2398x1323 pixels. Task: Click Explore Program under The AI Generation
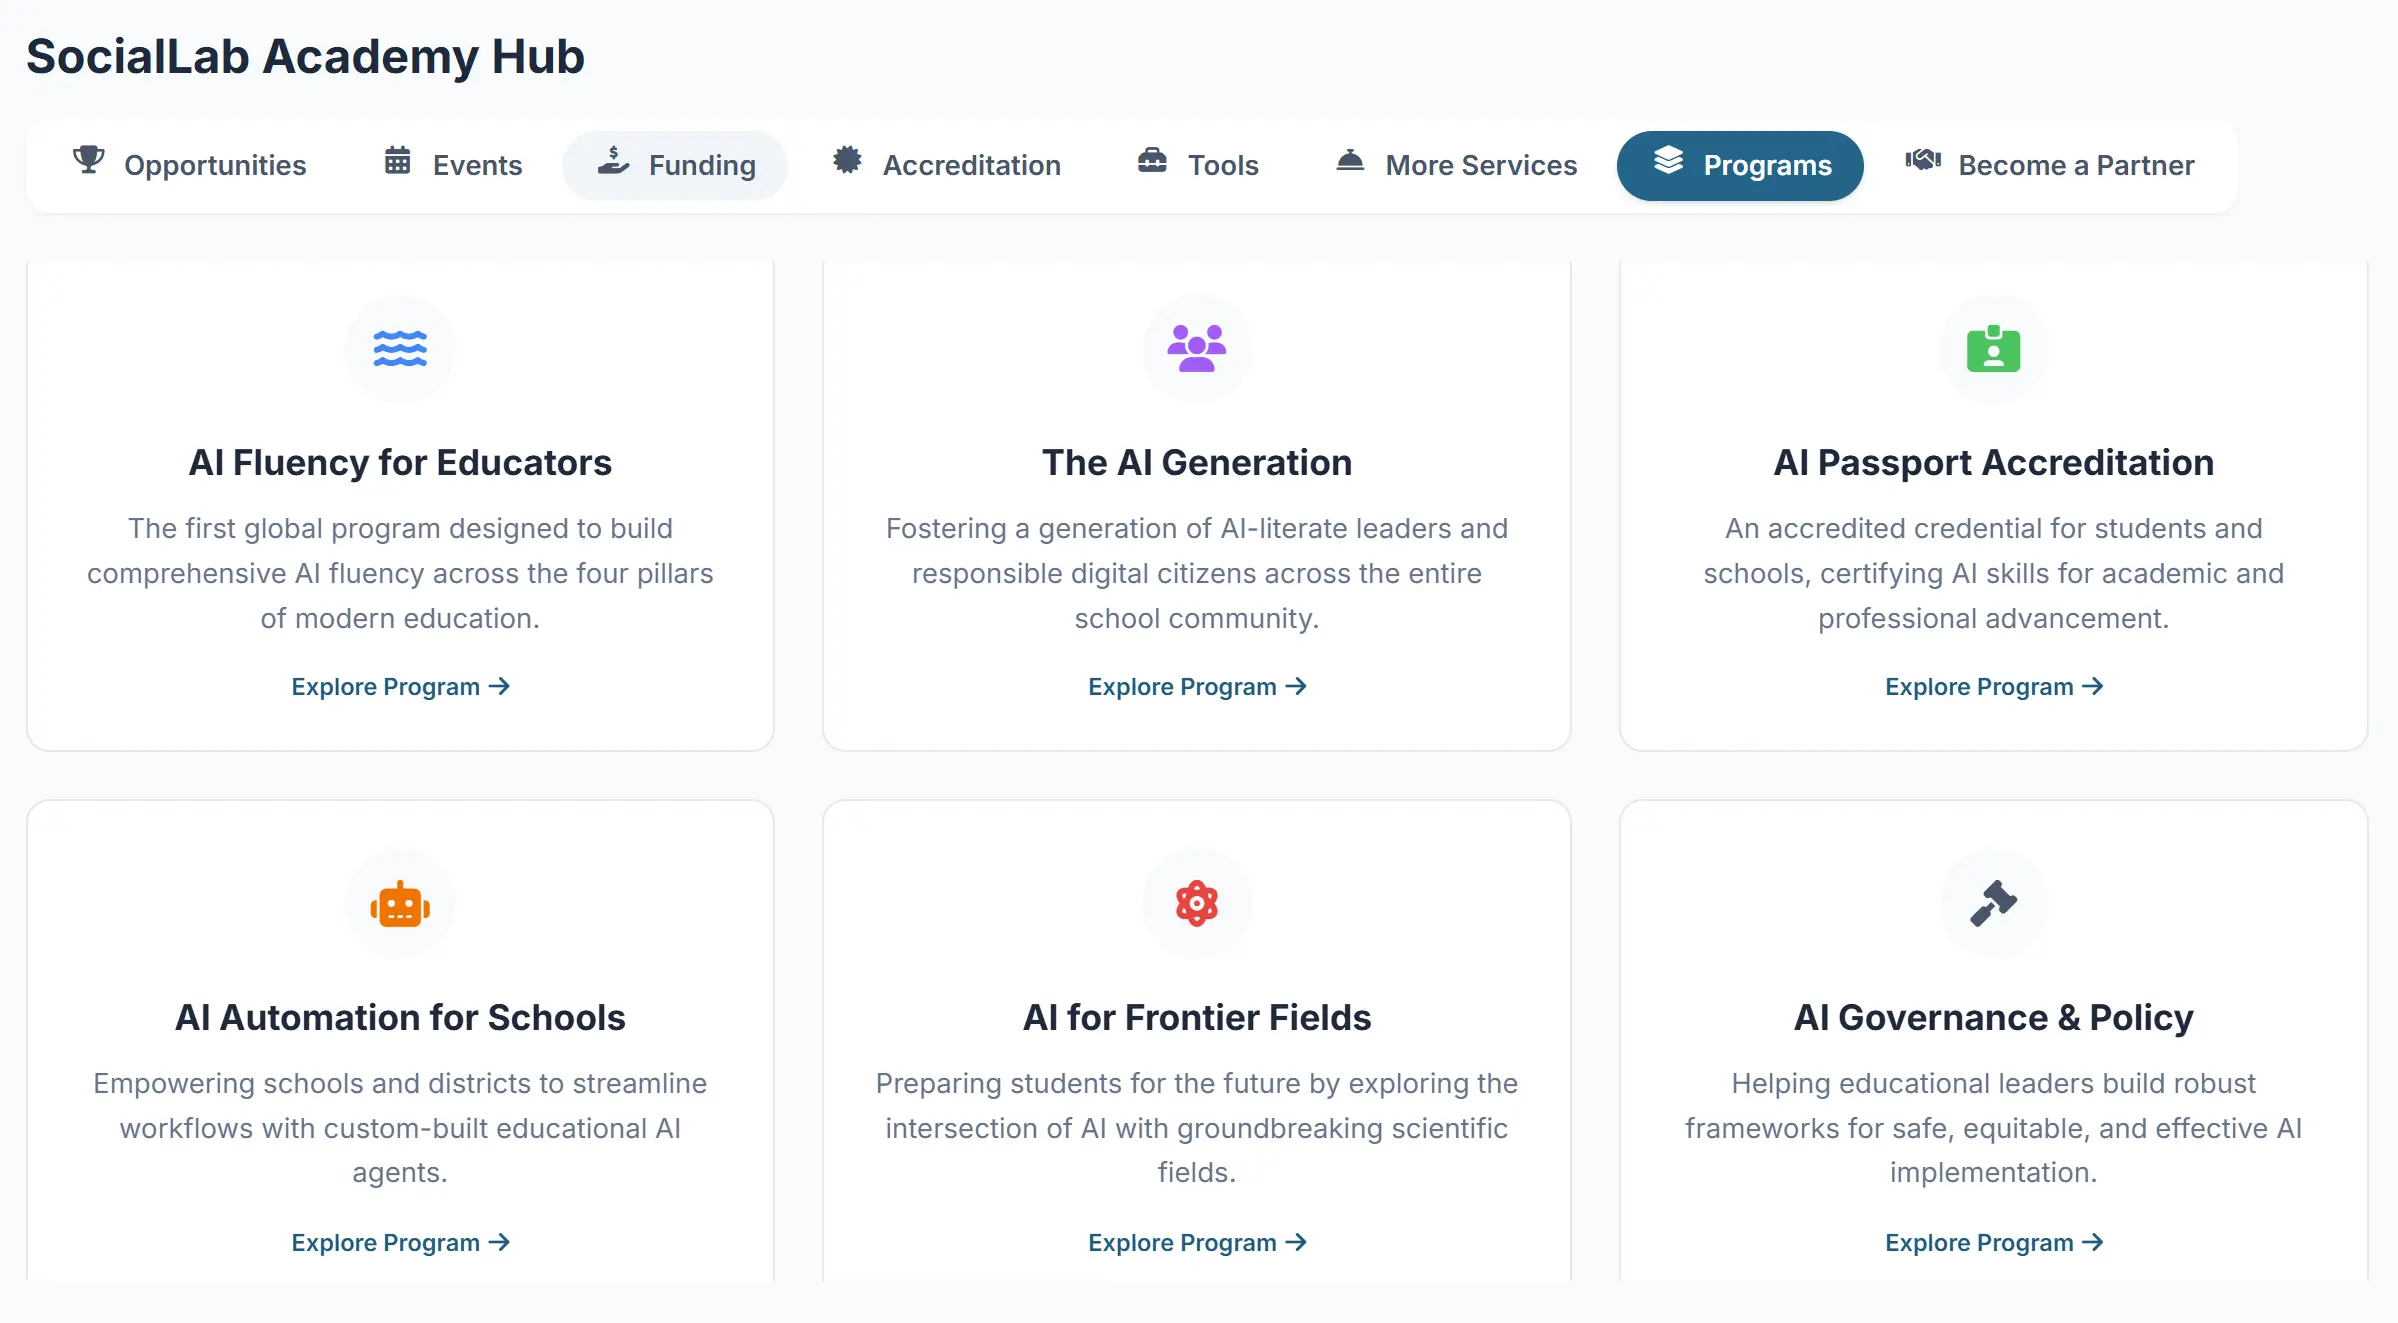[1197, 686]
